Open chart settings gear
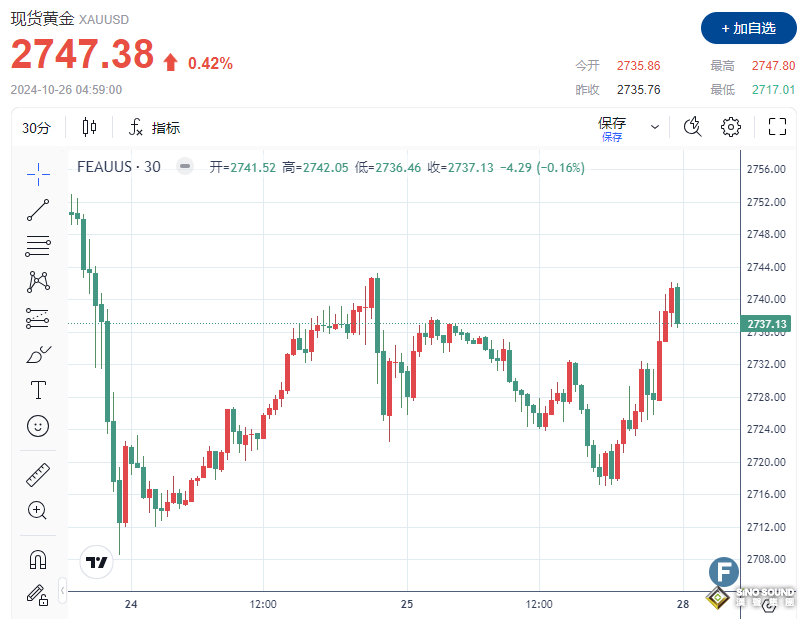 coord(731,127)
